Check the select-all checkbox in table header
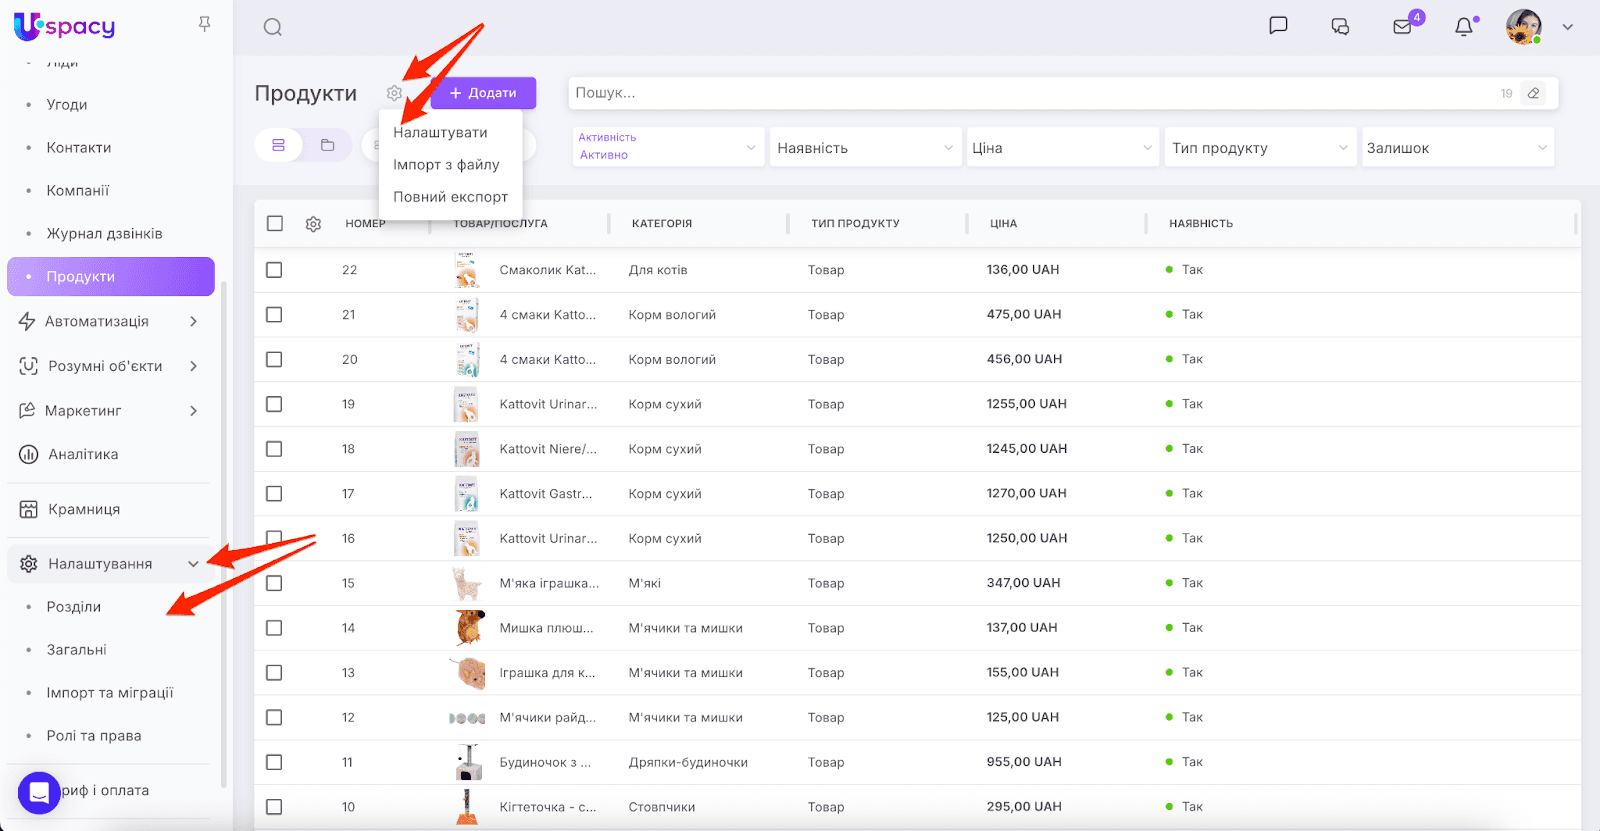 pos(275,224)
